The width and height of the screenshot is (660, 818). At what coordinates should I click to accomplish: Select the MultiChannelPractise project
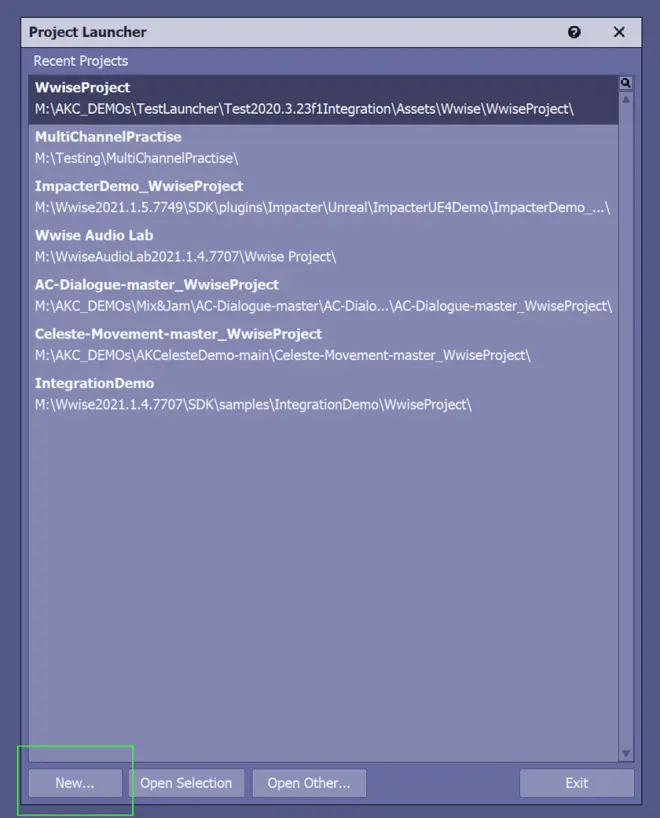pyautogui.click(x=323, y=148)
